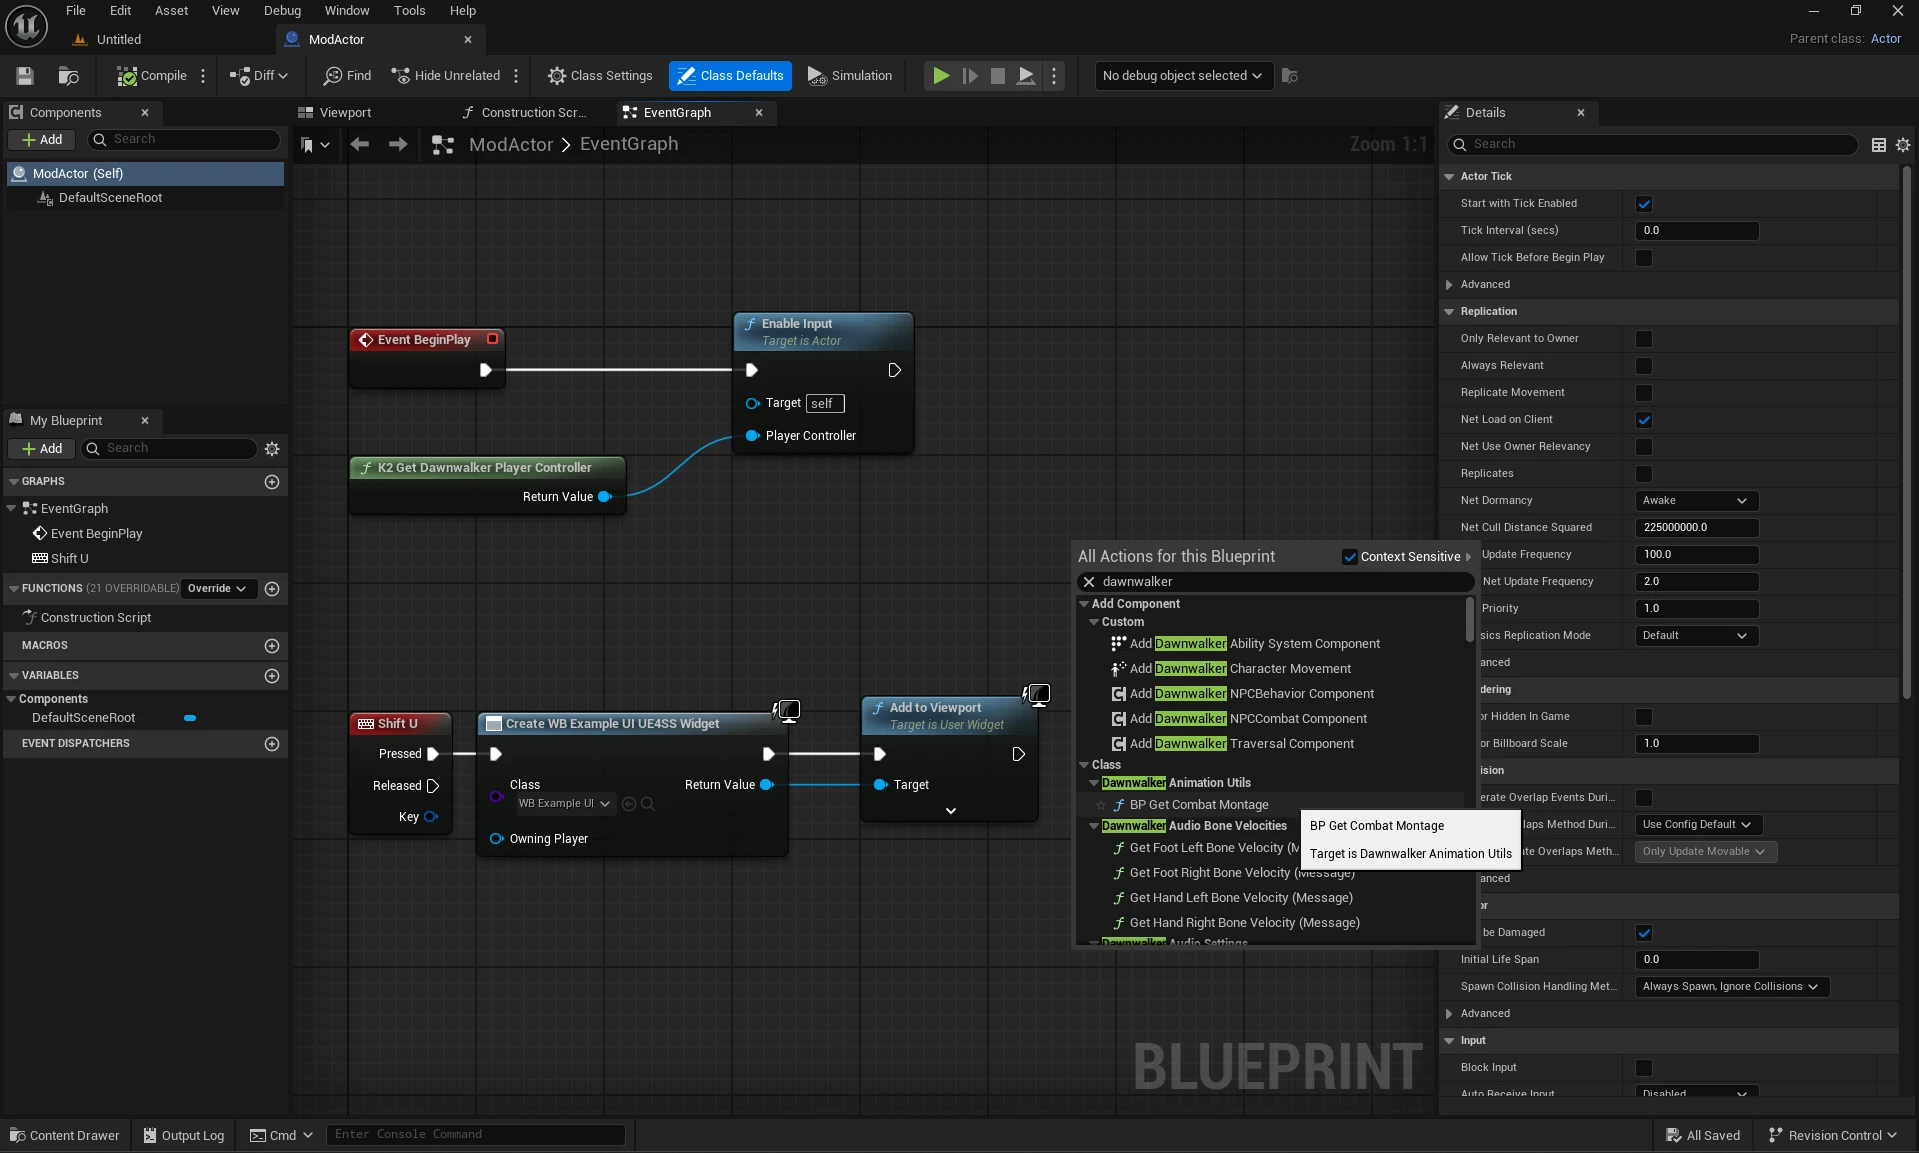Click Add in Components panel
The image size is (1919, 1153).
[42, 140]
